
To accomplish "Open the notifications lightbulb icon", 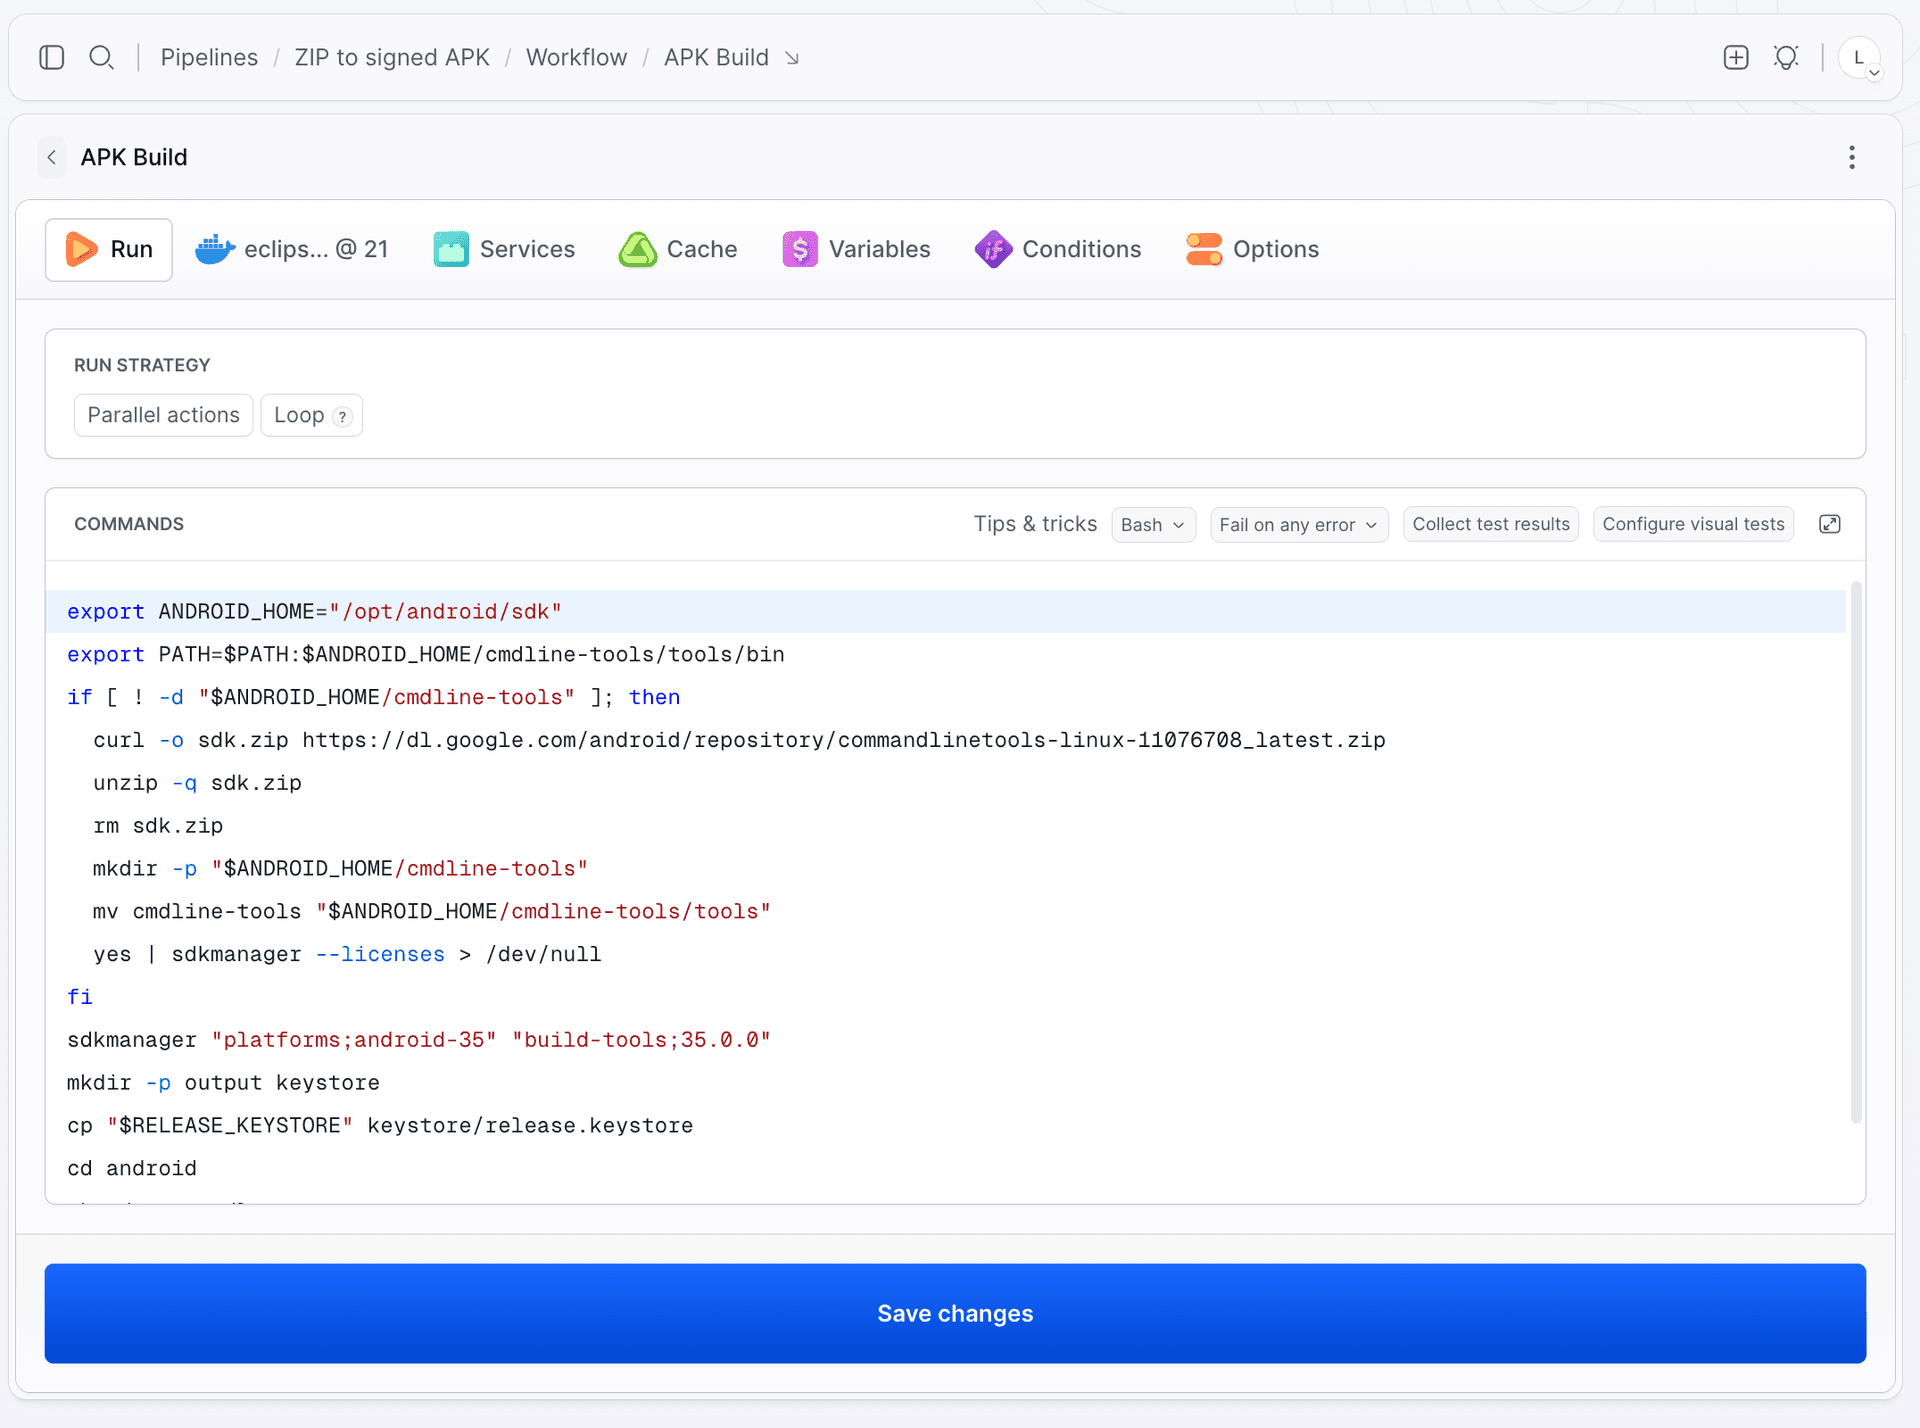I will (x=1786, y=58).
